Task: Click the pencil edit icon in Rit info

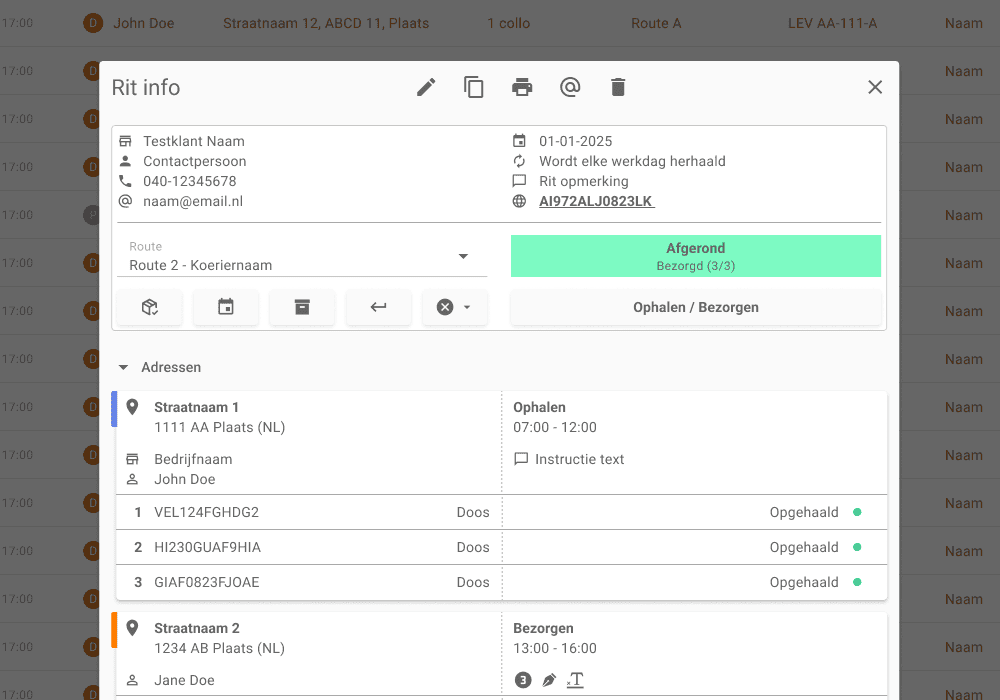Action: (x=426, y=87)
